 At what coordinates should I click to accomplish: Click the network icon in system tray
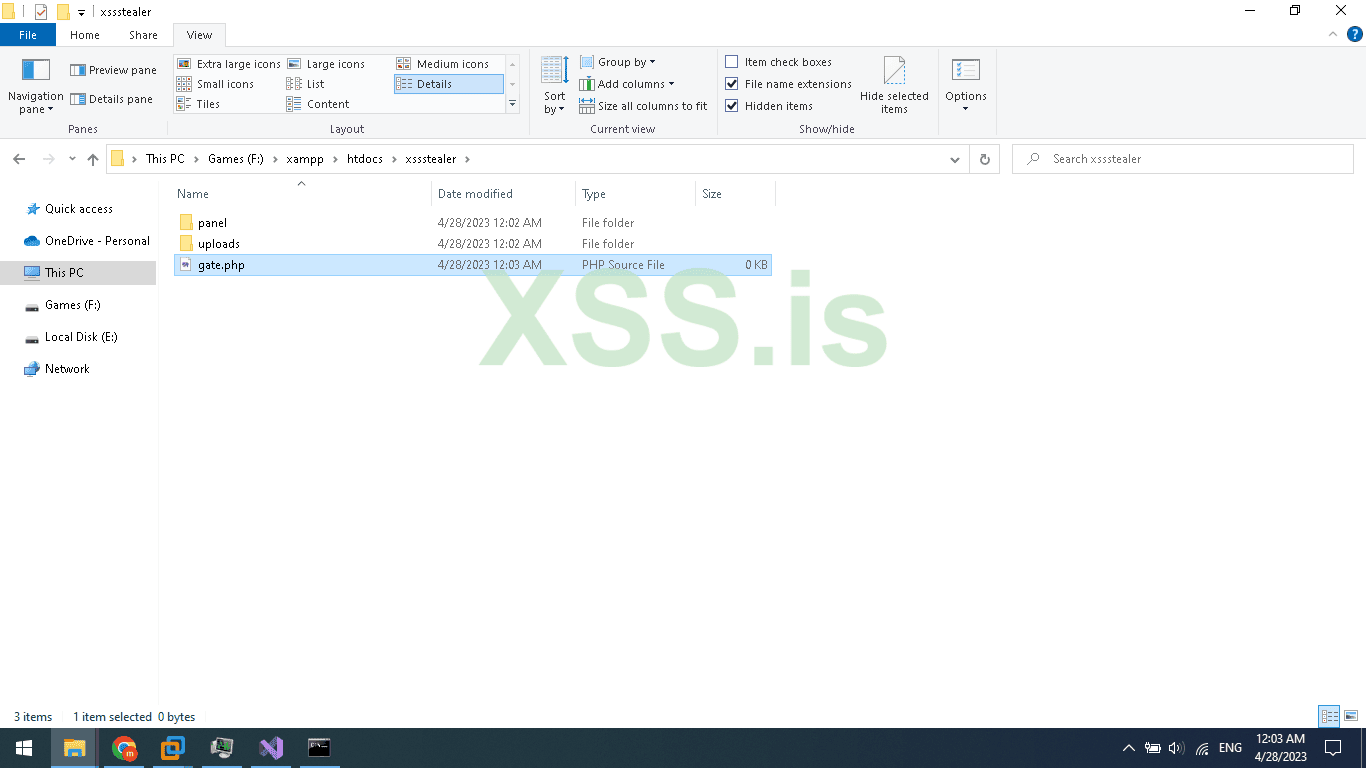click(1202, 748)
